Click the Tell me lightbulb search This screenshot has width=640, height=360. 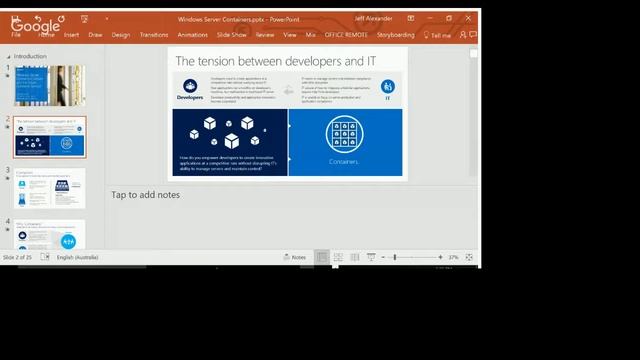[x=437, y=35]
